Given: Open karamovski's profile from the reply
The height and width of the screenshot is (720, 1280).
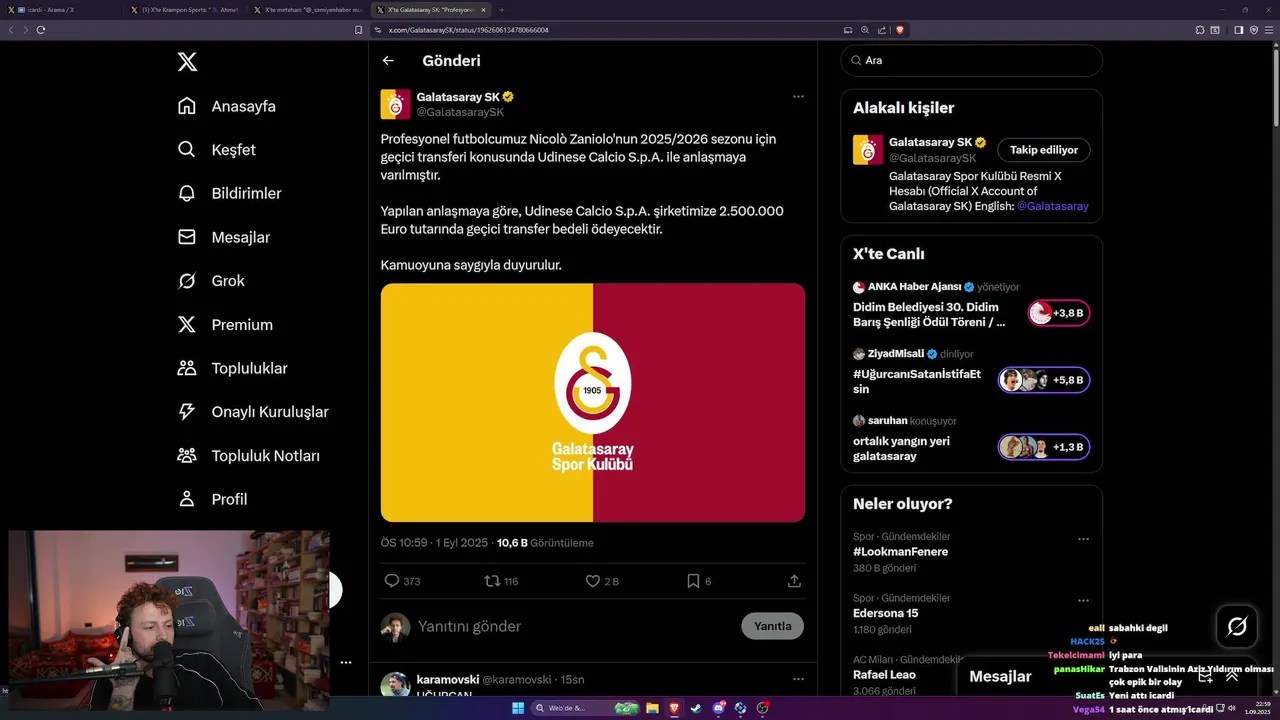Looking at the screenshot, I should [x=447, y=680].
